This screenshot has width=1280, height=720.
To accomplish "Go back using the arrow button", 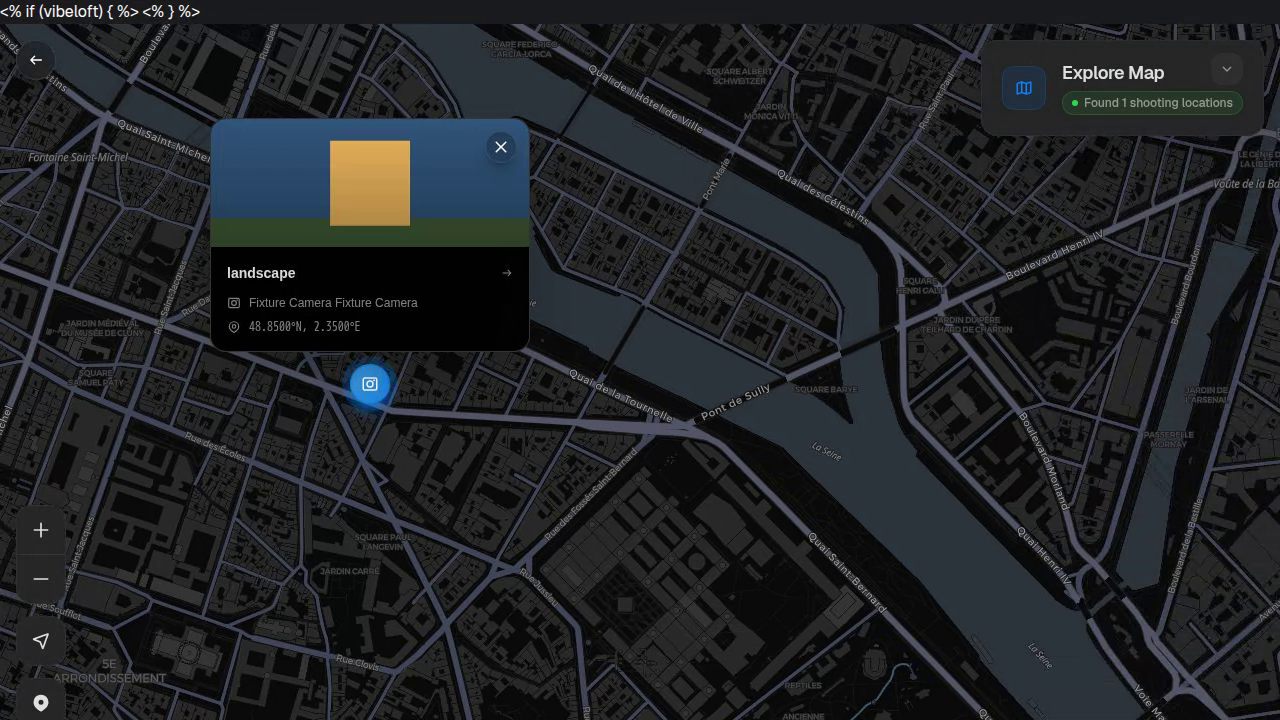I will point(36,60).
